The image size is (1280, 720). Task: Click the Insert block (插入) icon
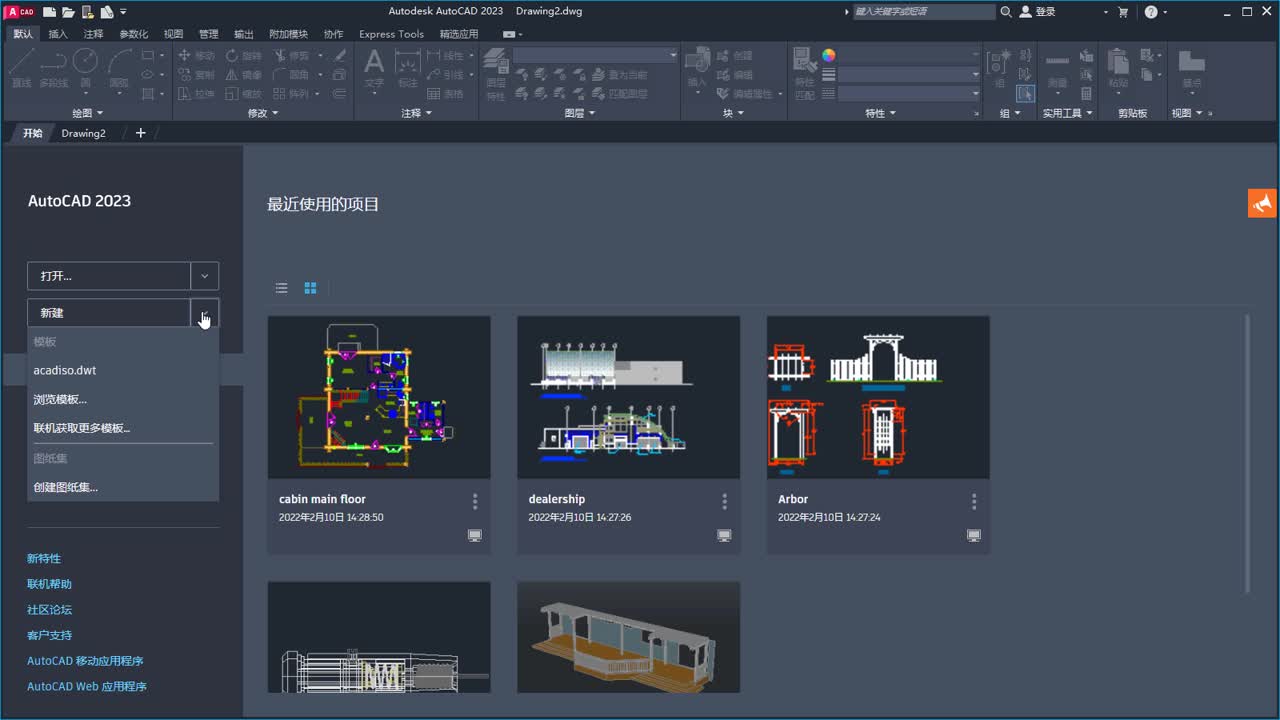coord(697,67)
